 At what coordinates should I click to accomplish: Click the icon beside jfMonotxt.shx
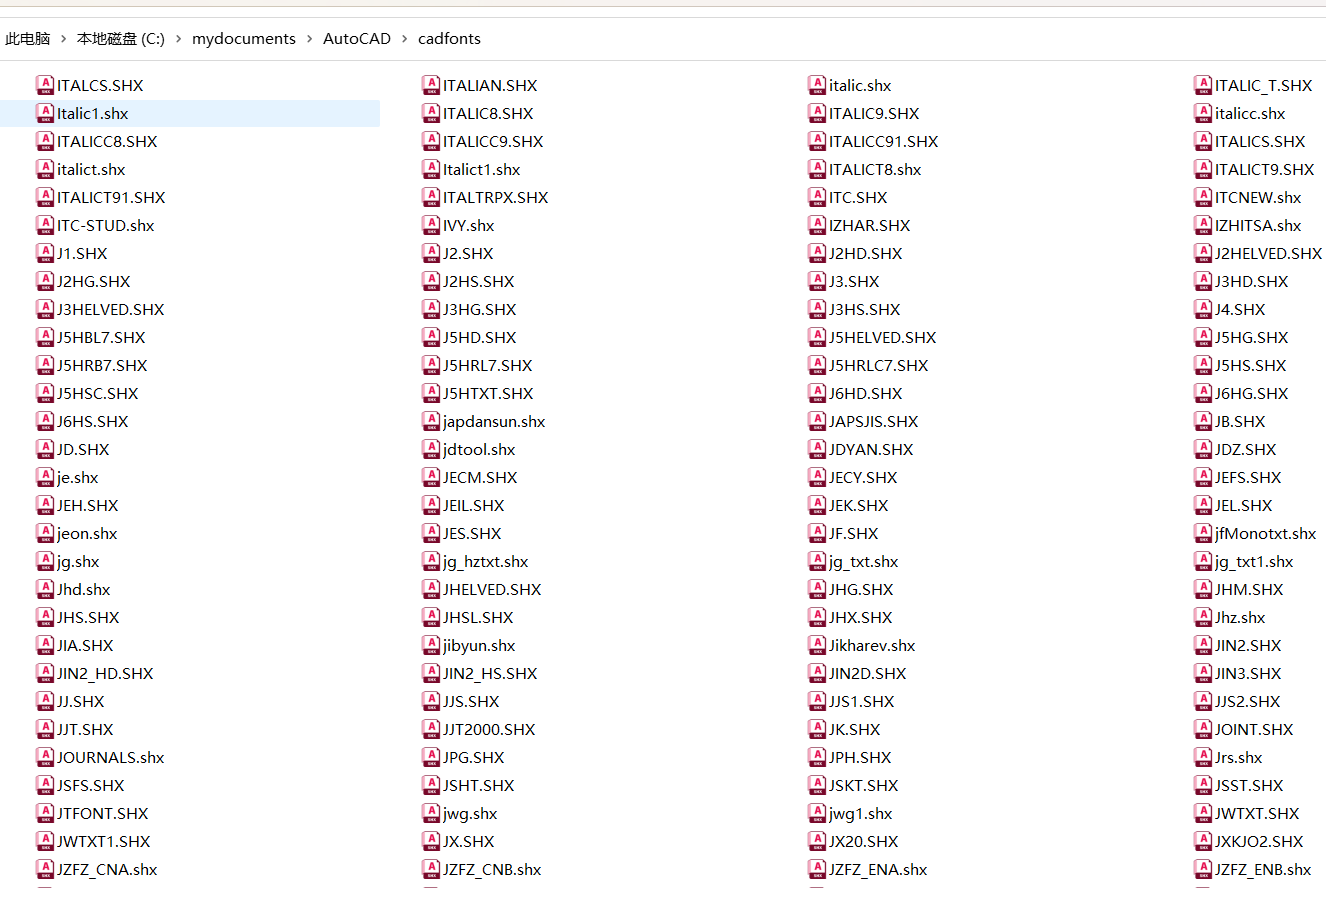pyautogui.click(x=1203, y=533)
